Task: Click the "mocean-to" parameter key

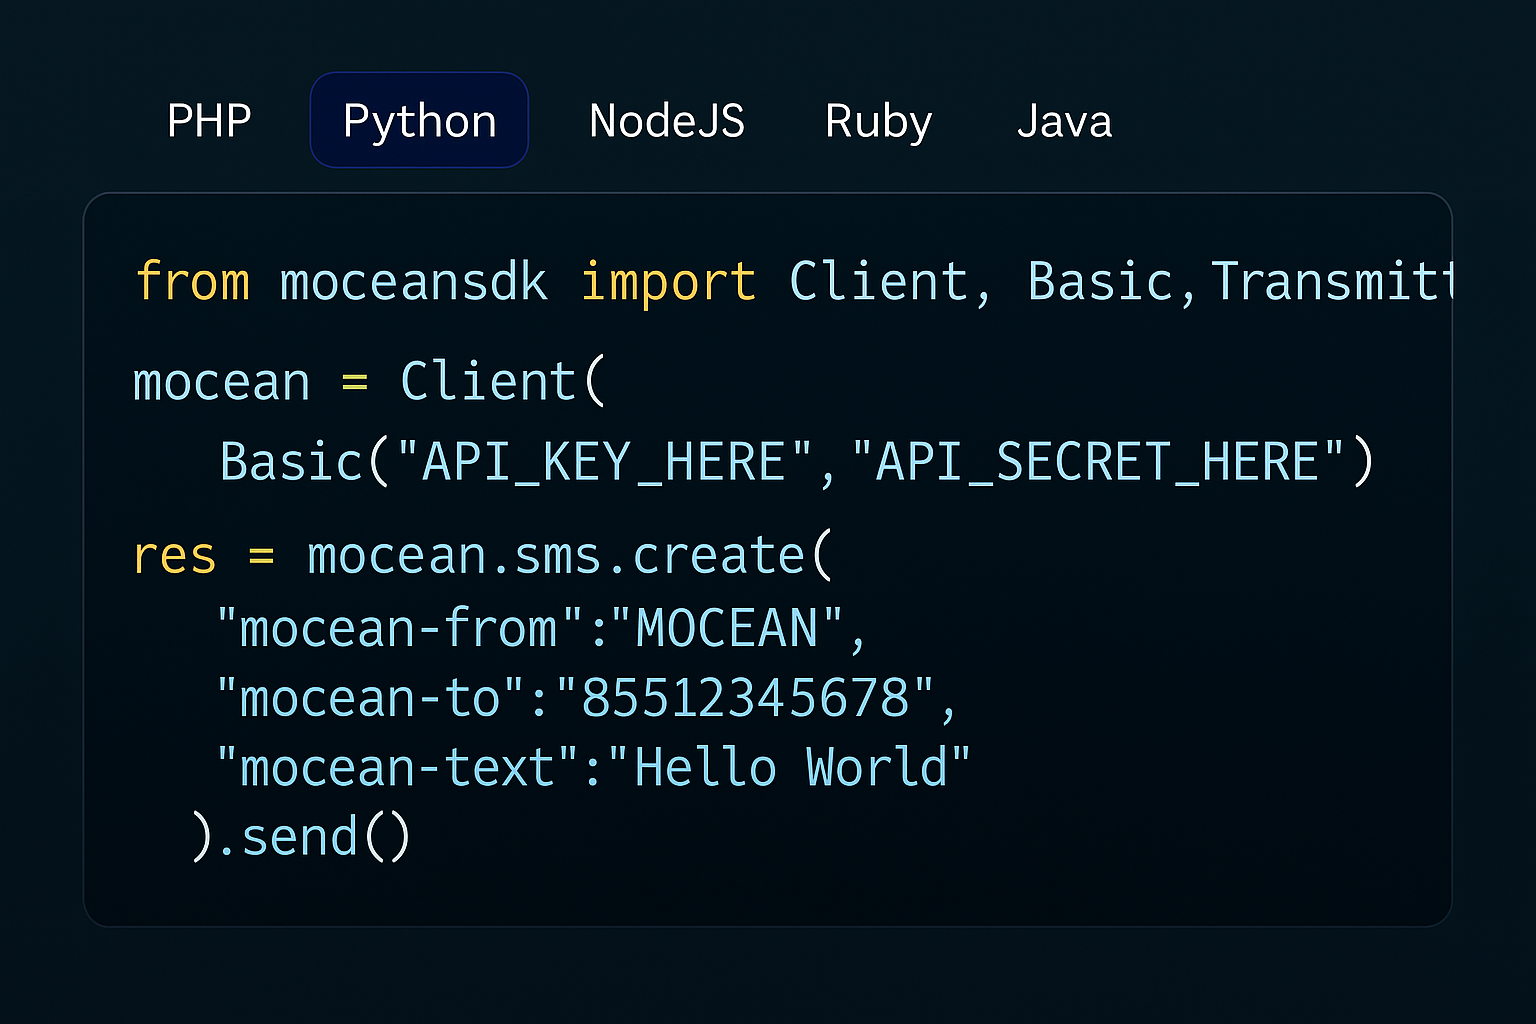Action: point(370,698)
